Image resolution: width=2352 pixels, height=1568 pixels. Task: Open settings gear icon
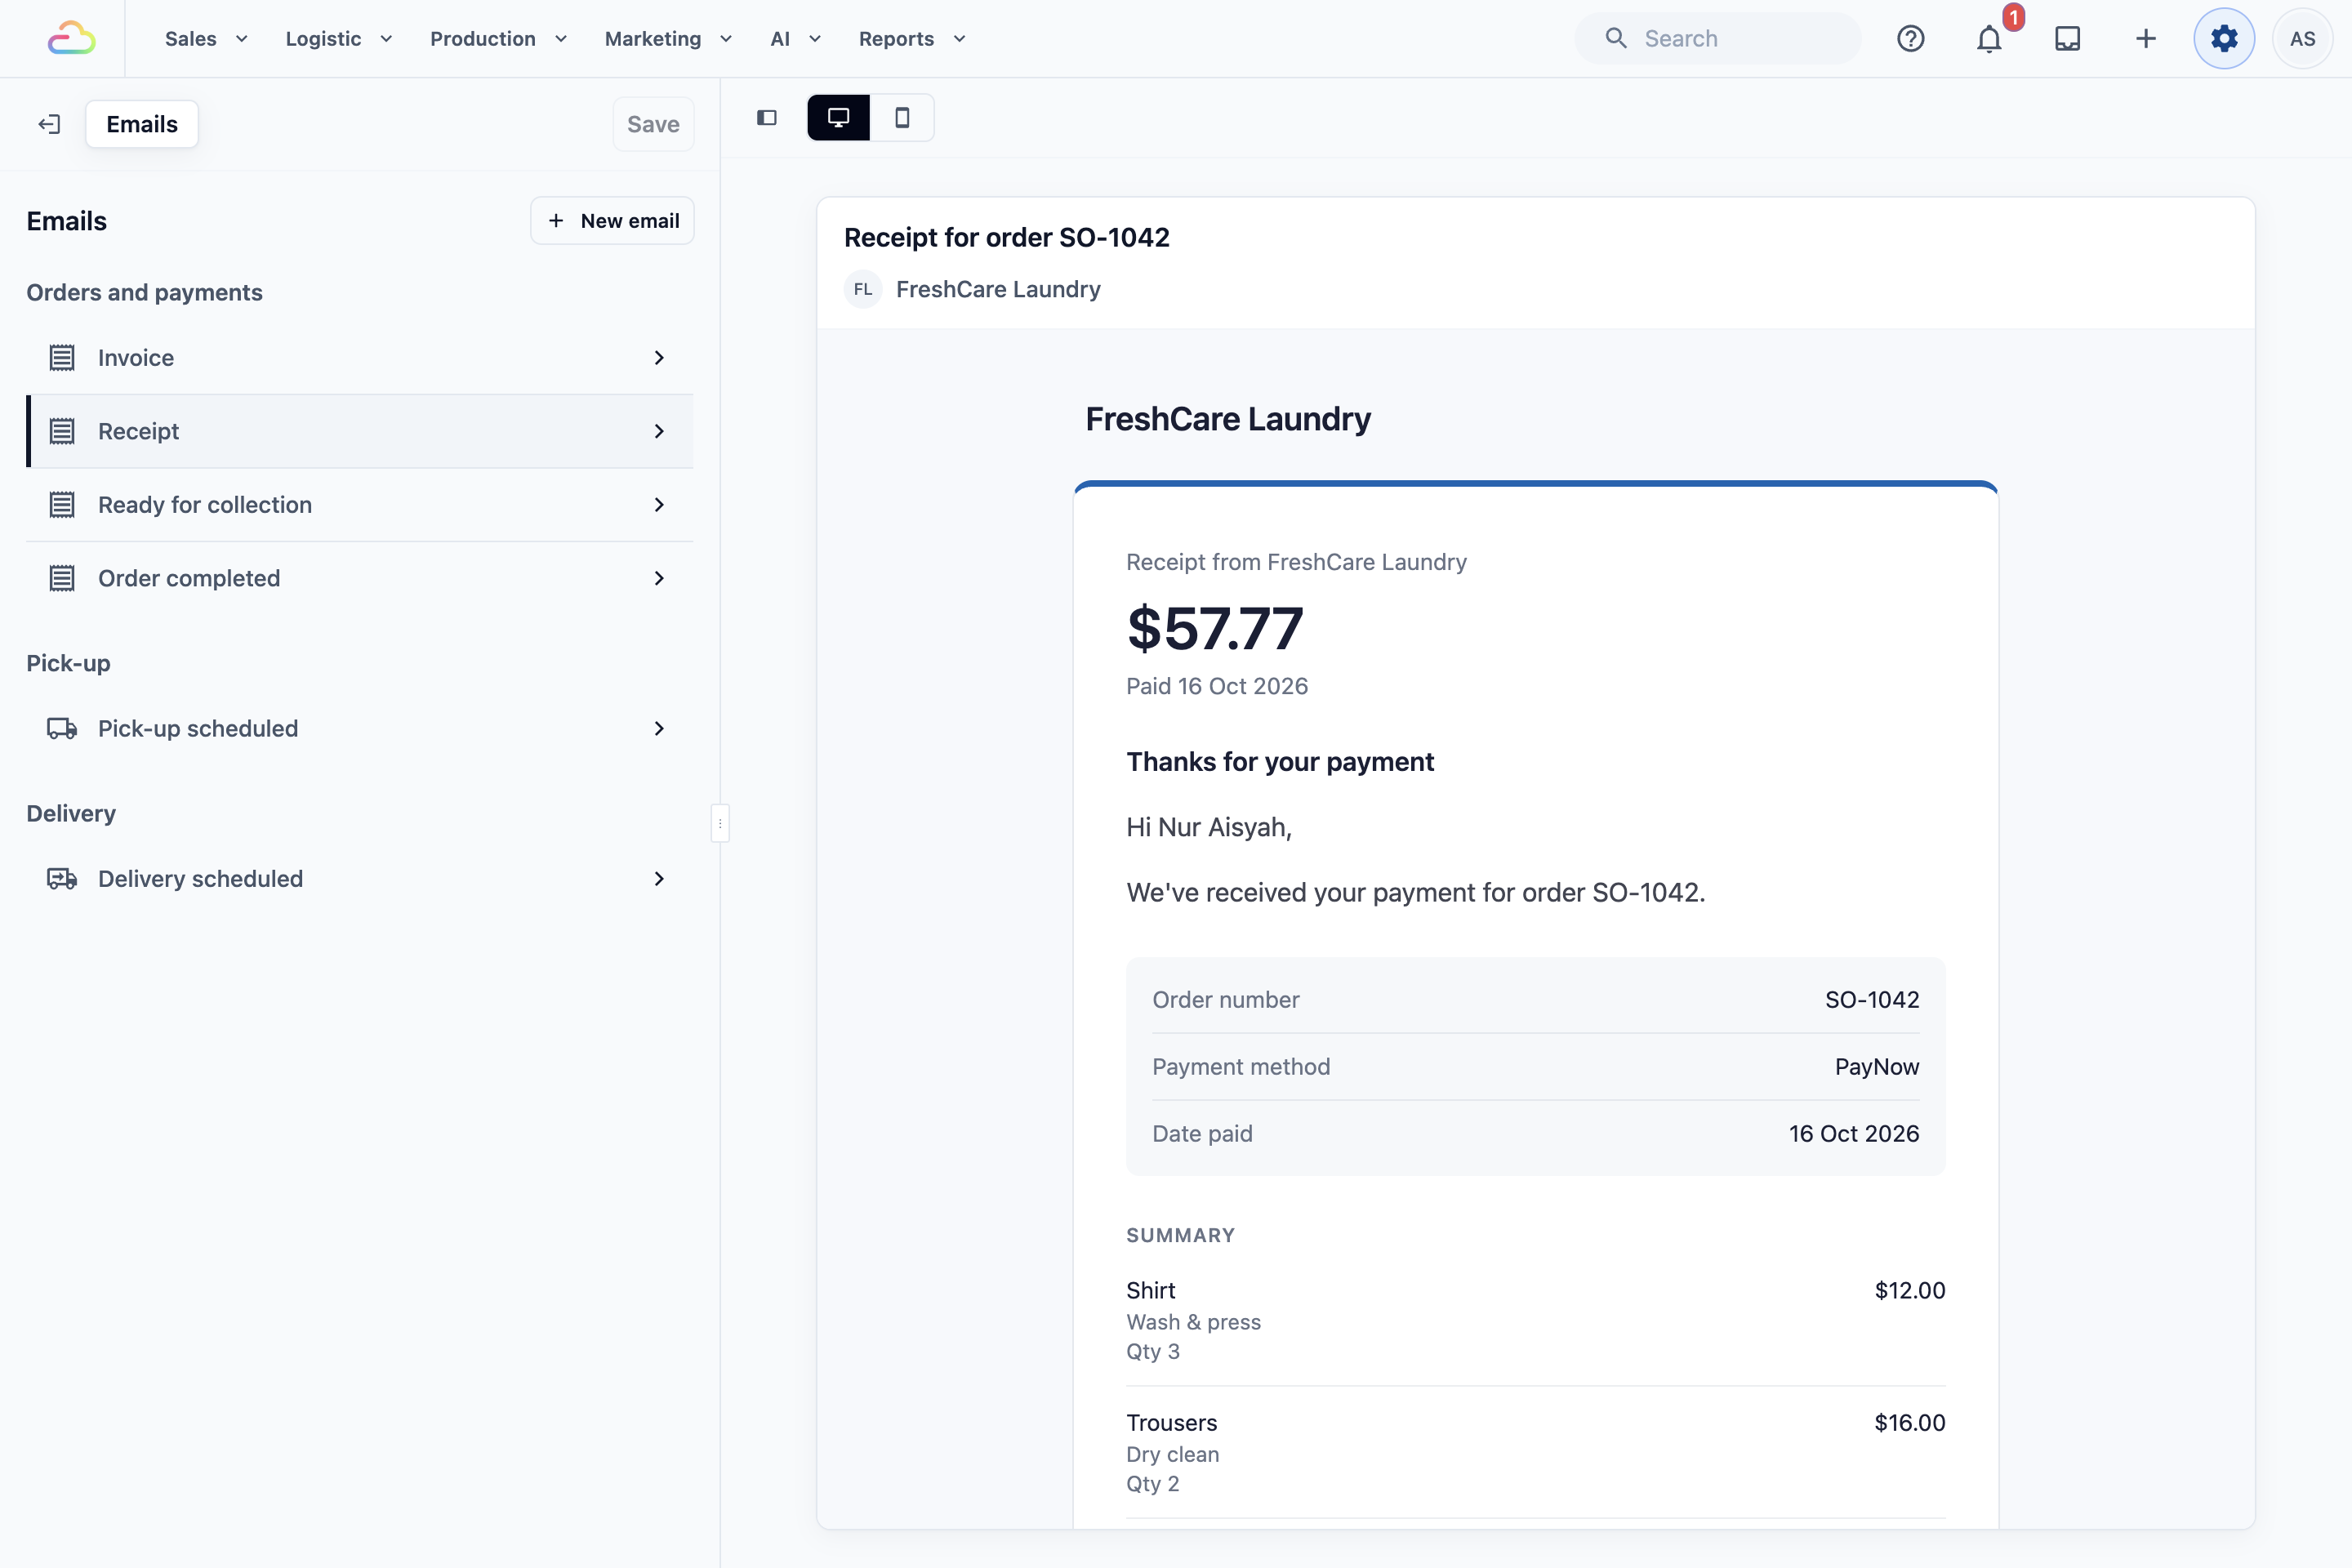point(2224,38)
